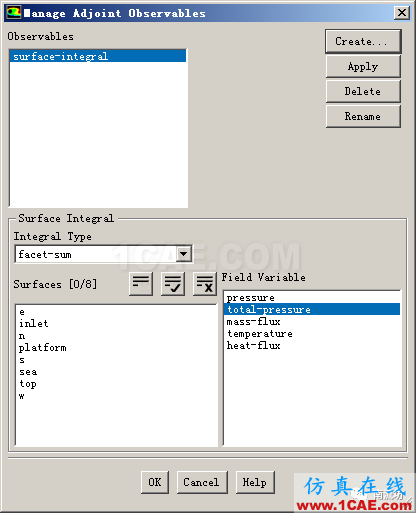
Task: Select surface 'e' in Surfaces list
Action: (116, 312)
